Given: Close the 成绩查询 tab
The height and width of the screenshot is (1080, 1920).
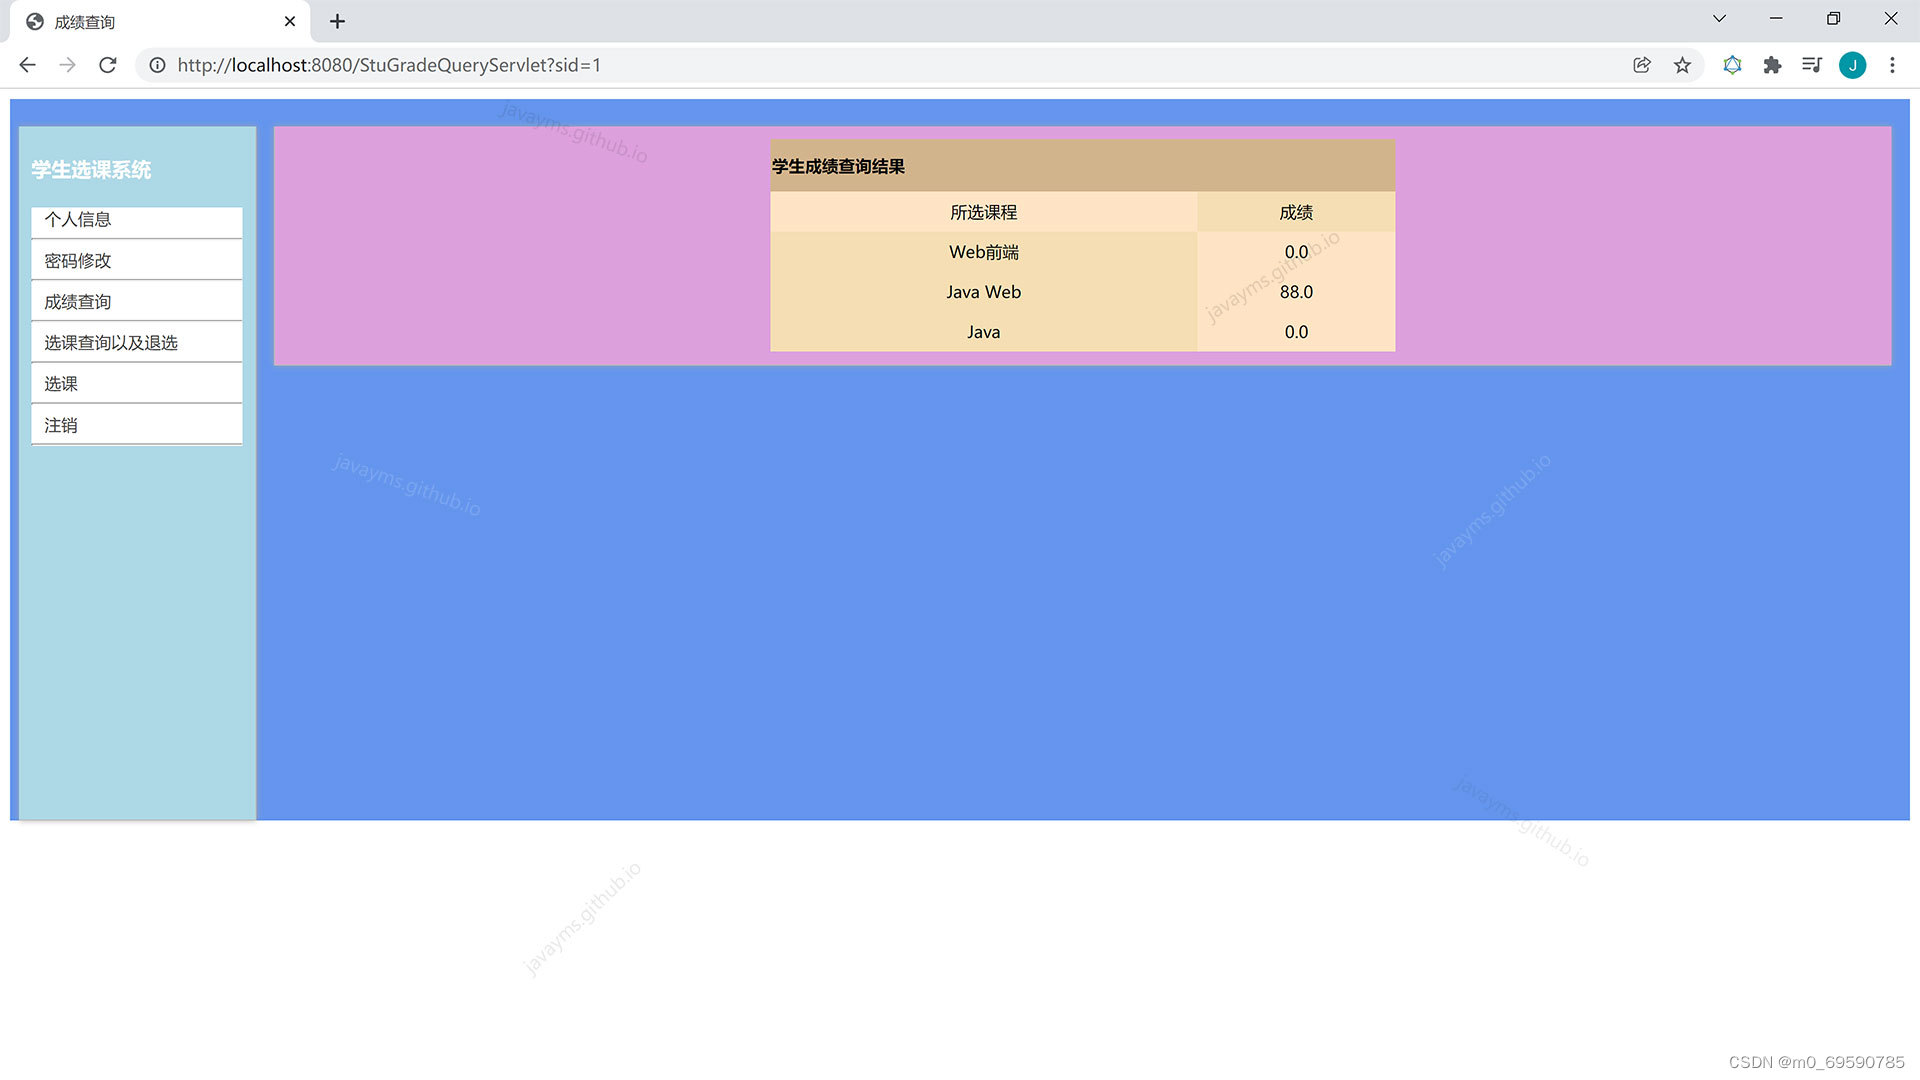Looking at the screenshot, I should point(290,21).
